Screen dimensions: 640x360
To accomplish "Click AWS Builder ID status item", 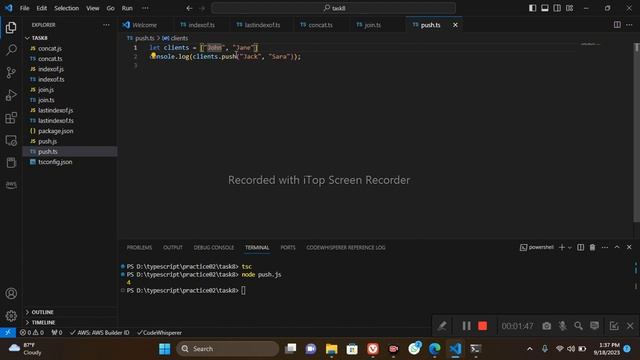I will 100,333.
